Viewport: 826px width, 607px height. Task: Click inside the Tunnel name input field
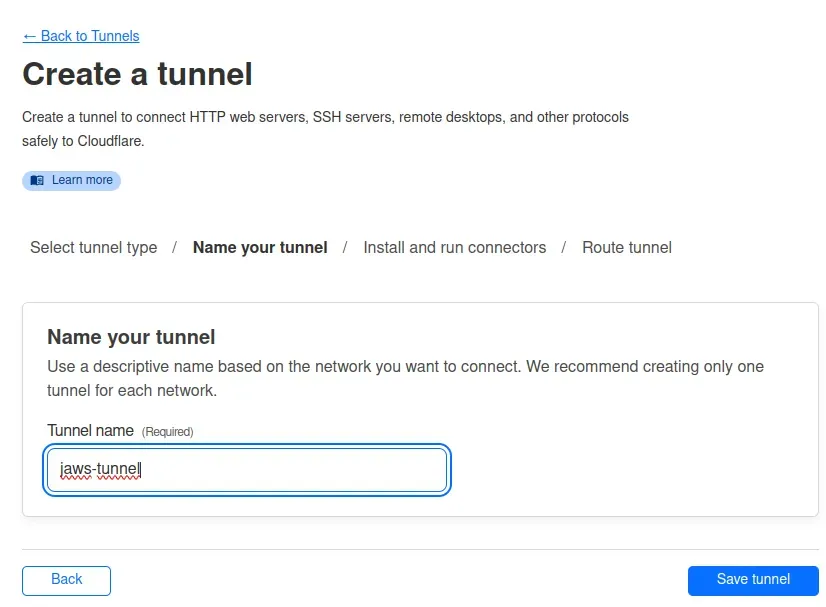246,469
